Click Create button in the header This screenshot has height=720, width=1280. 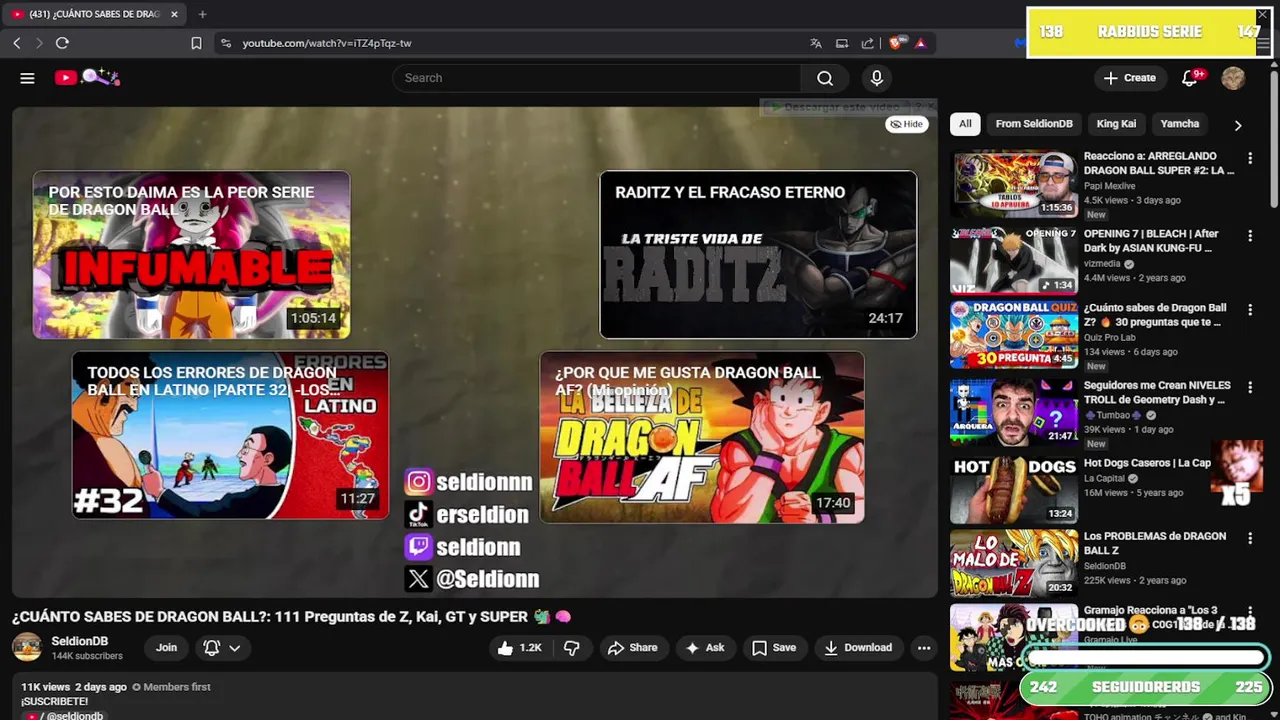(1130, 78)
